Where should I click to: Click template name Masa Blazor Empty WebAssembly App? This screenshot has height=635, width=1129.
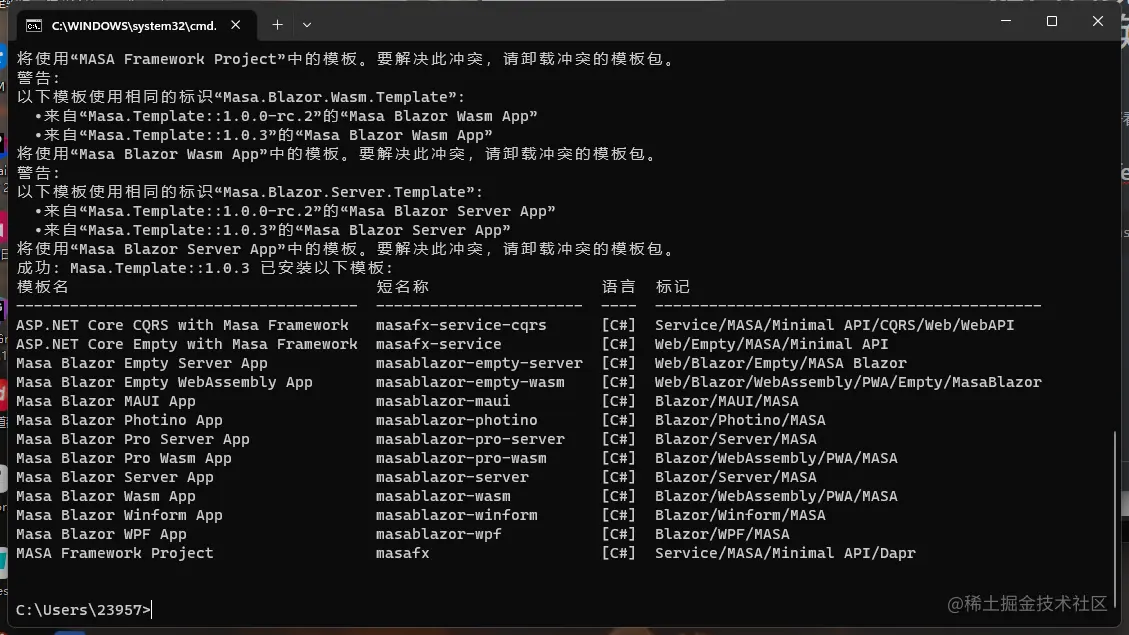[164, 382]
